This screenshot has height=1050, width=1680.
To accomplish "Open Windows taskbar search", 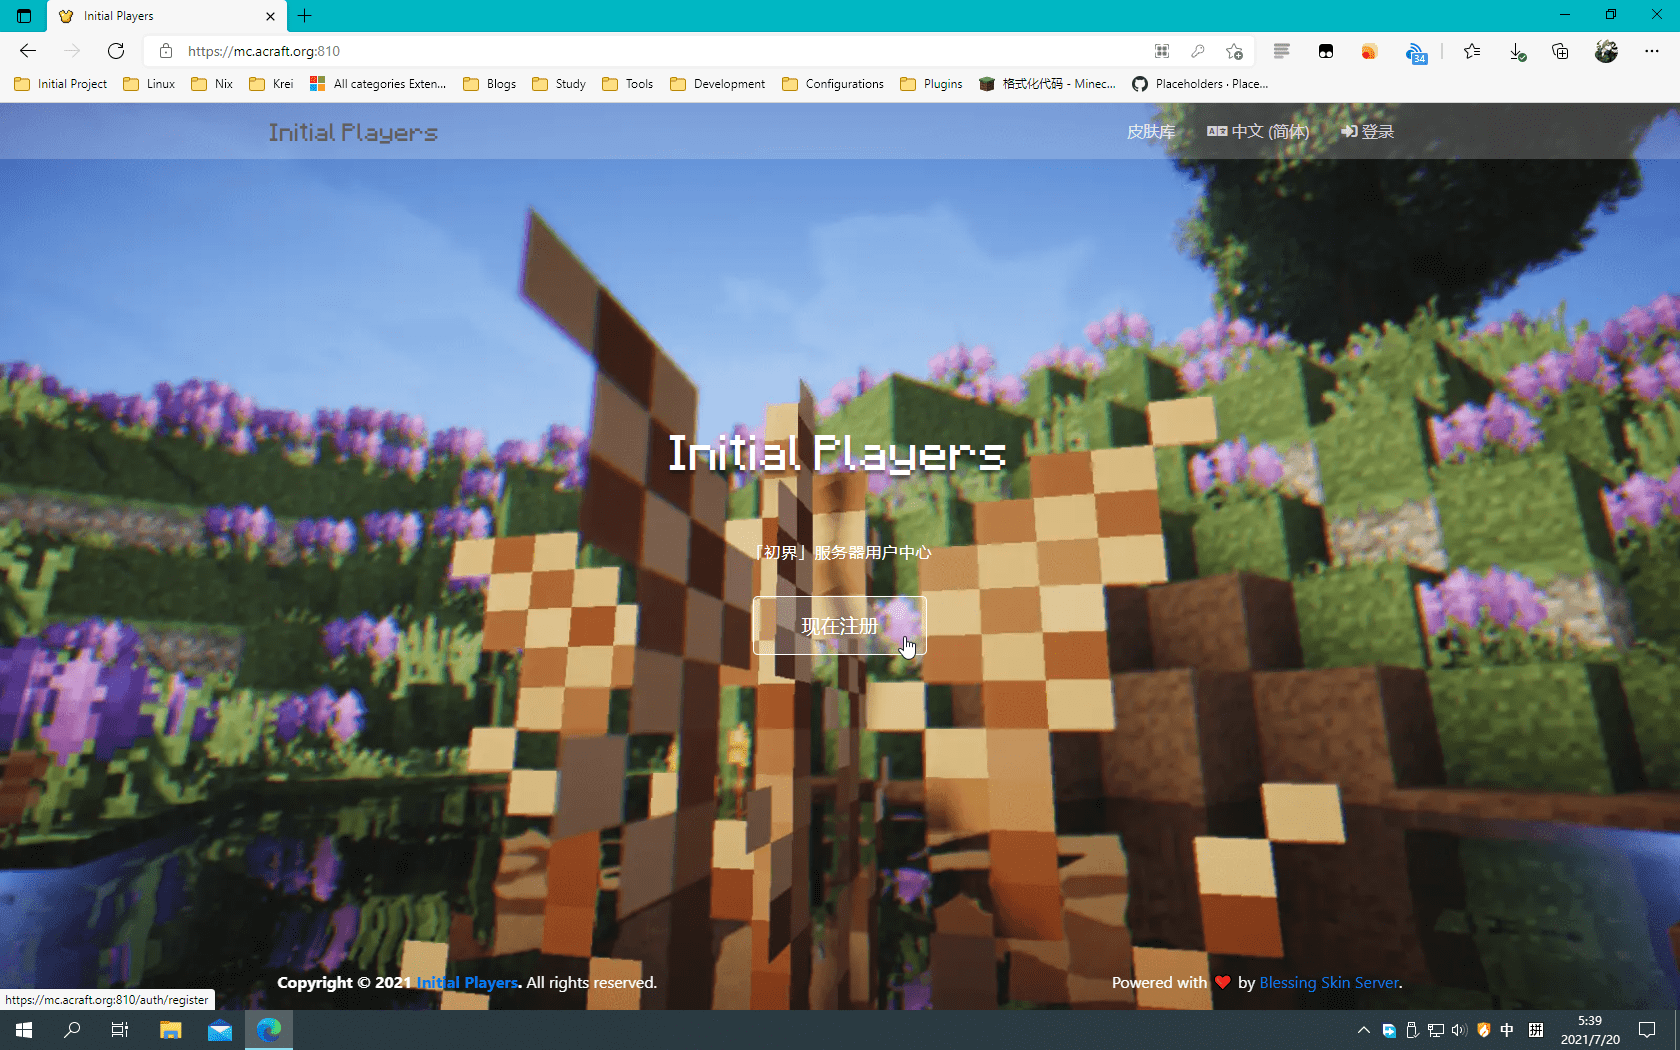I will click(x=72, y=1029).
